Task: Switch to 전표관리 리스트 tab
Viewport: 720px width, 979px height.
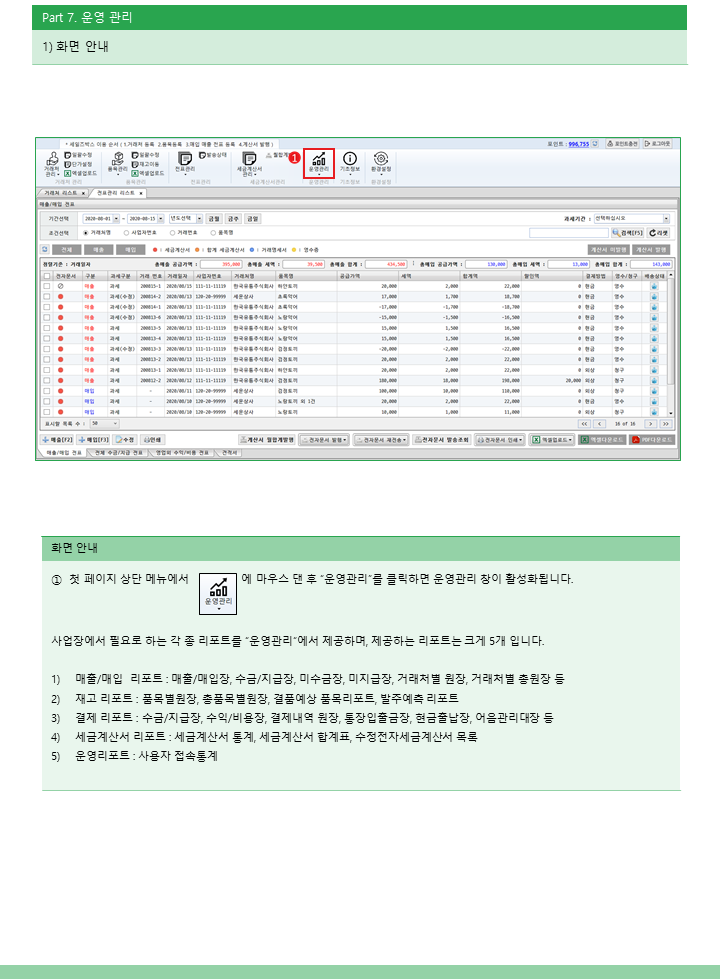Action: [x=119, y=193]
